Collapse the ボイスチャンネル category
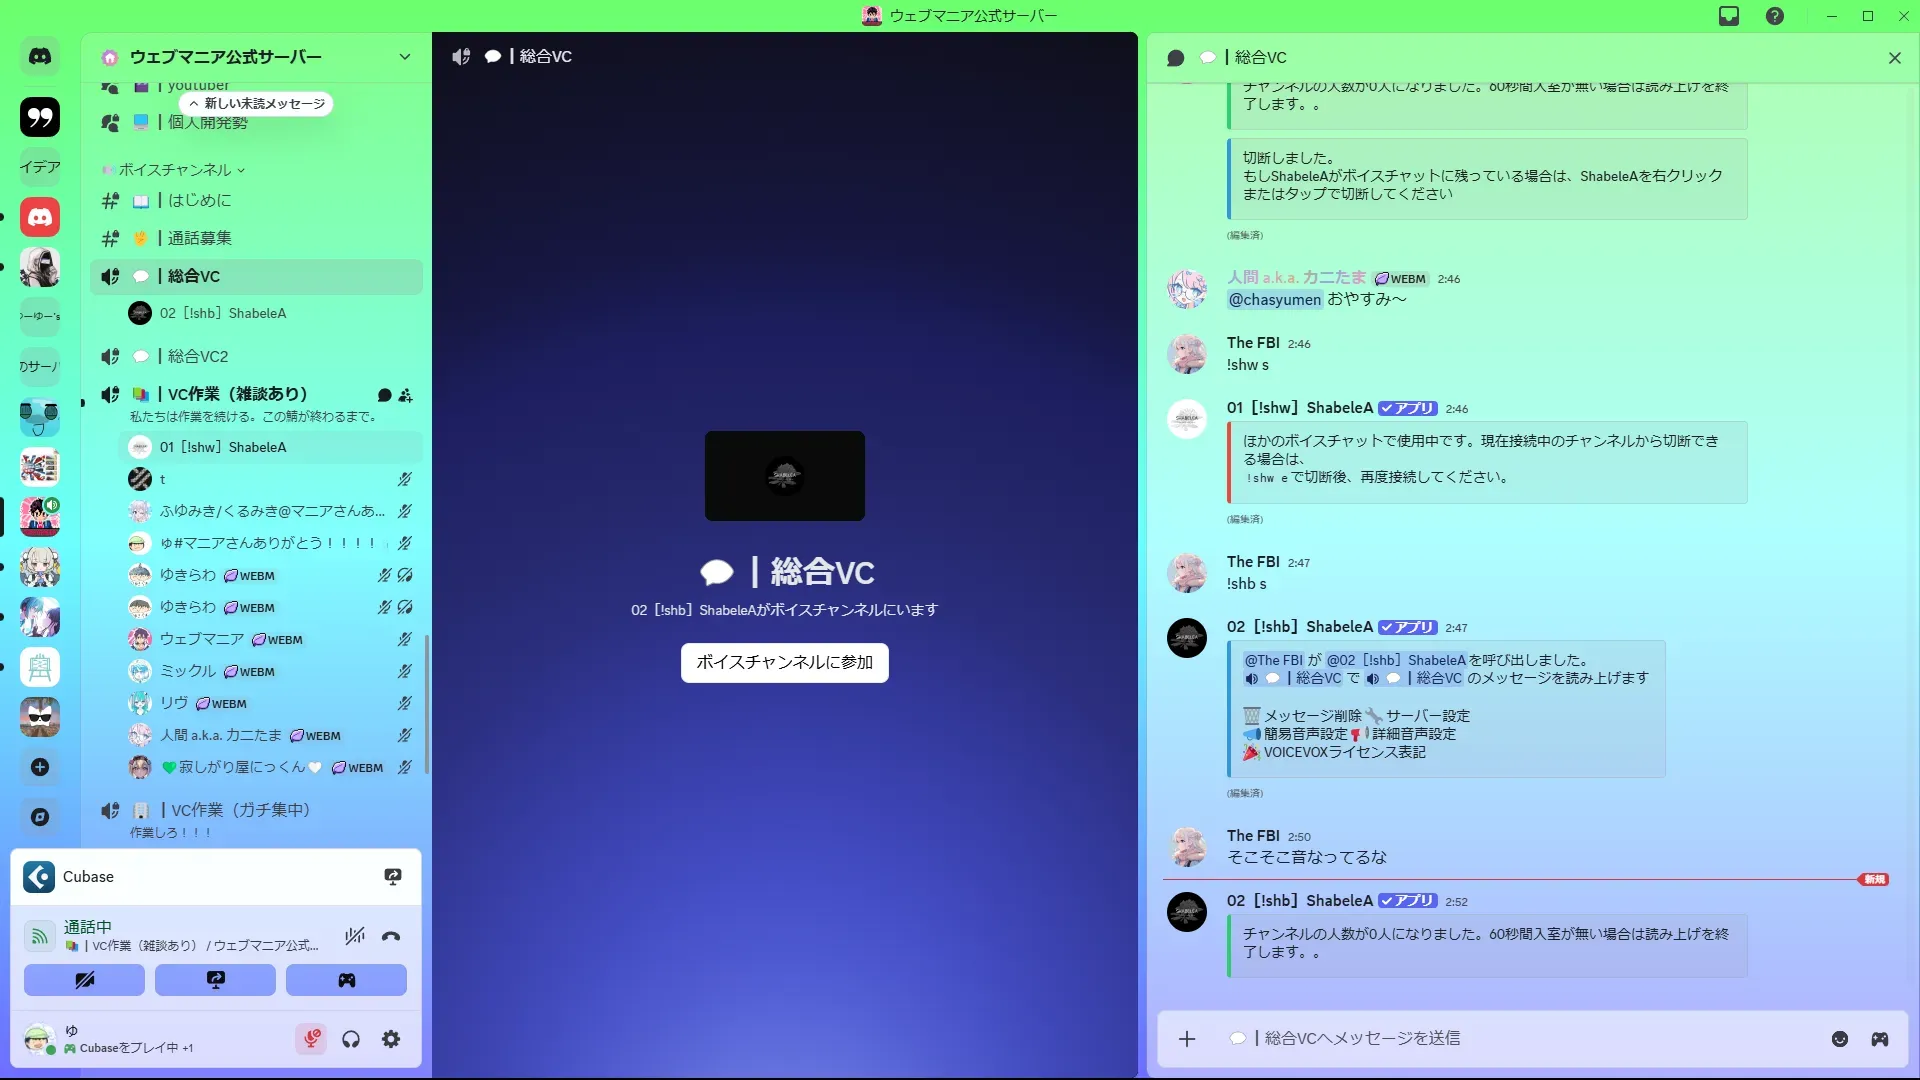This screenshot has width=1920, height=1080. pos(175,170)
